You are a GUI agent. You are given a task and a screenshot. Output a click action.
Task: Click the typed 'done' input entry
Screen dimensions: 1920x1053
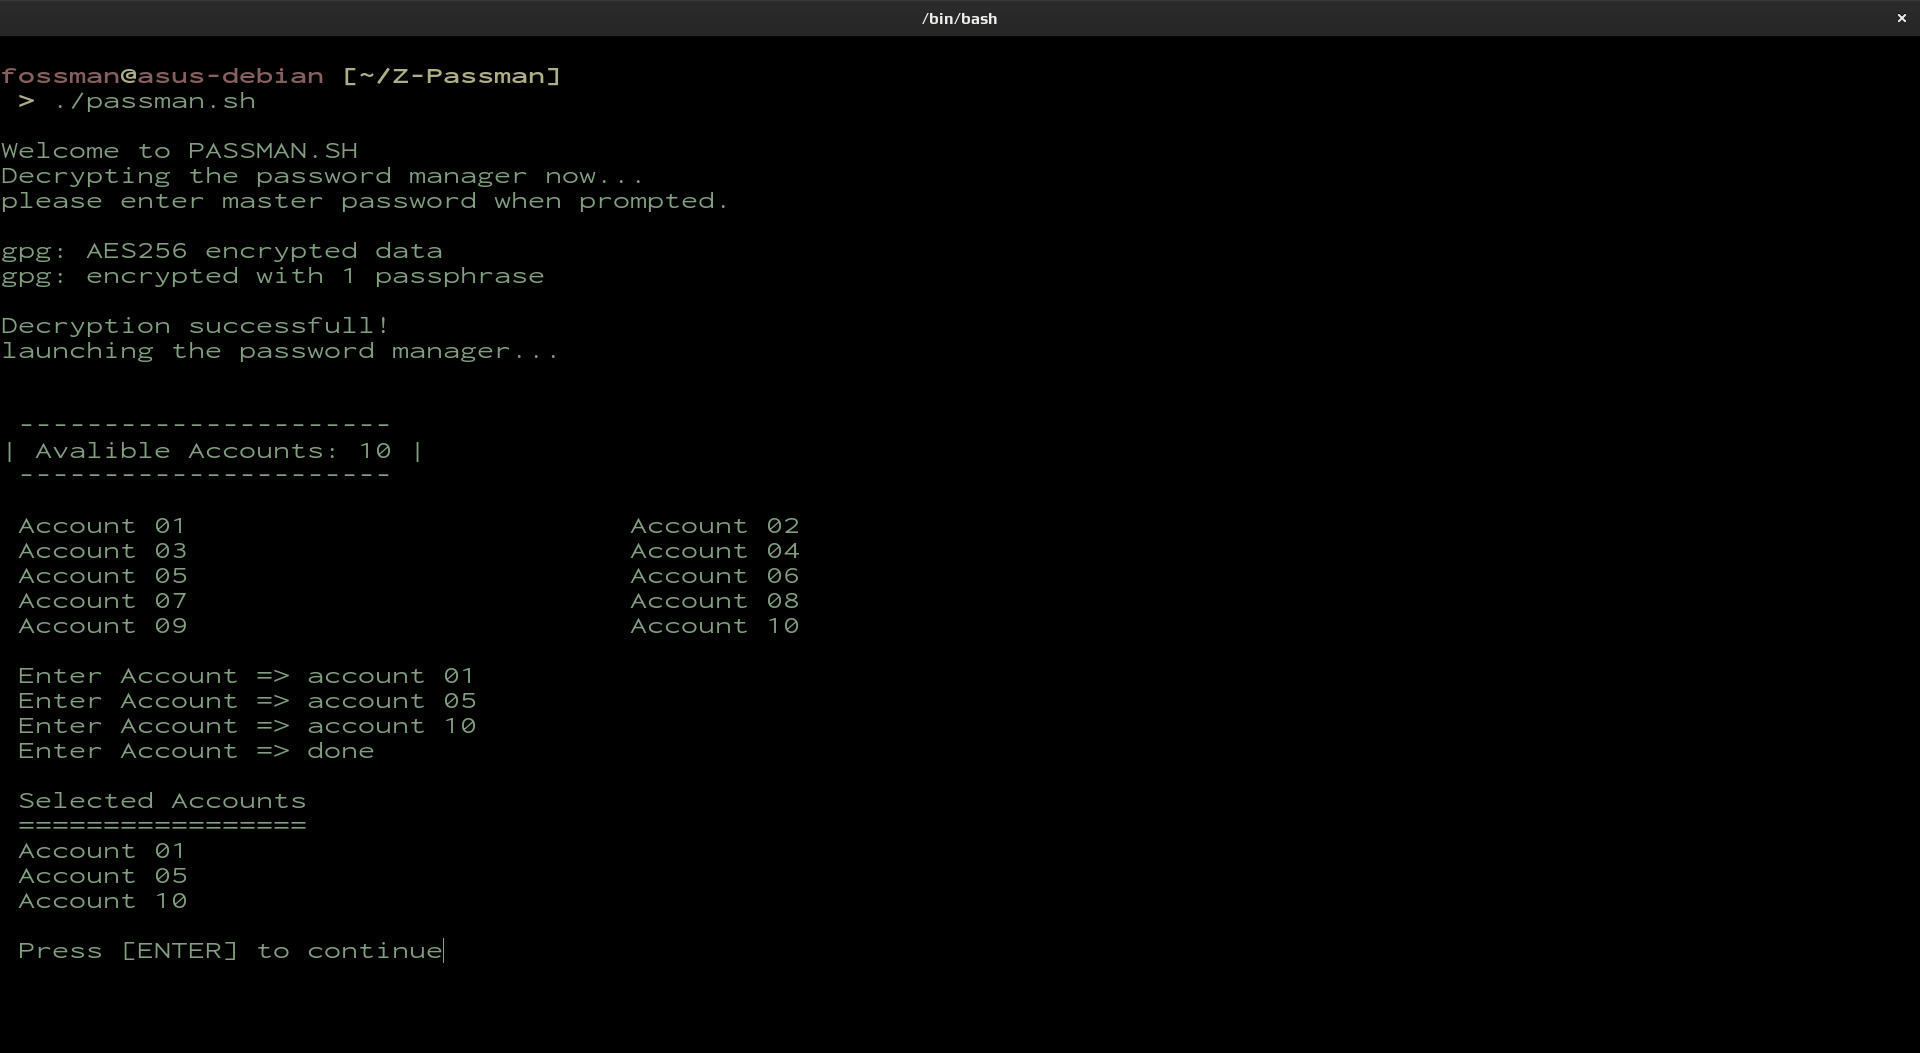pos(340,751)
